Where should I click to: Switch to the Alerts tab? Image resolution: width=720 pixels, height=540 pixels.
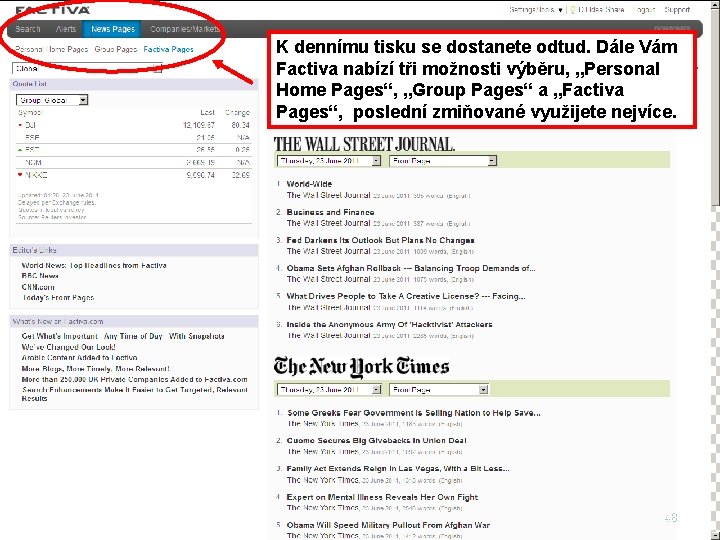pos(66,29)
